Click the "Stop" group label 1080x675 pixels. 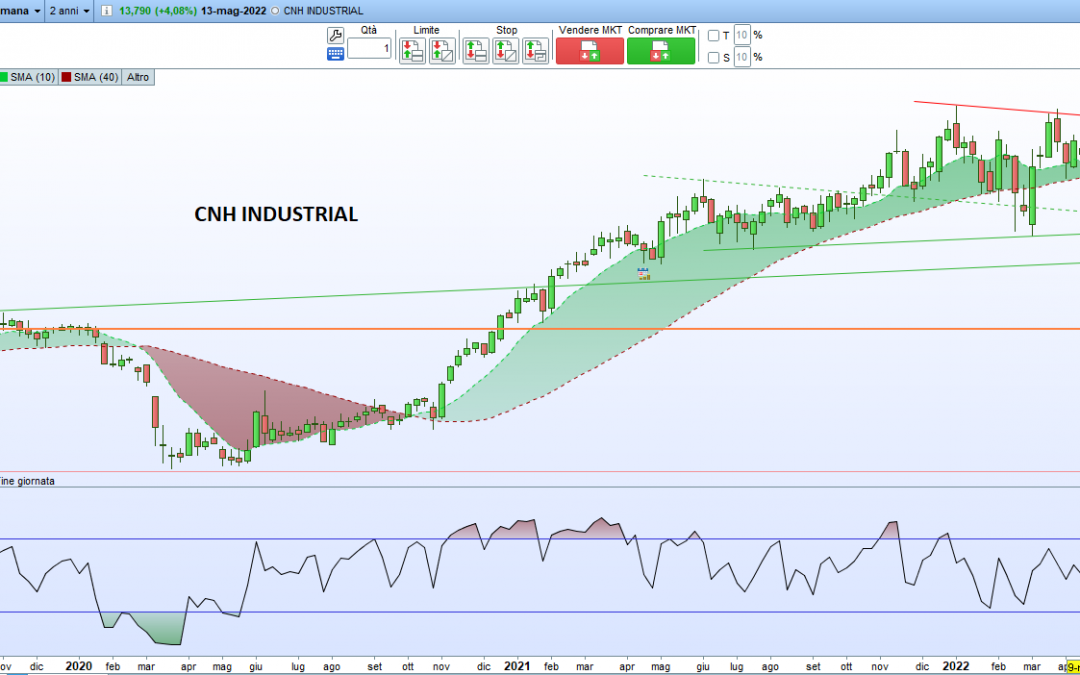point(506,30)
